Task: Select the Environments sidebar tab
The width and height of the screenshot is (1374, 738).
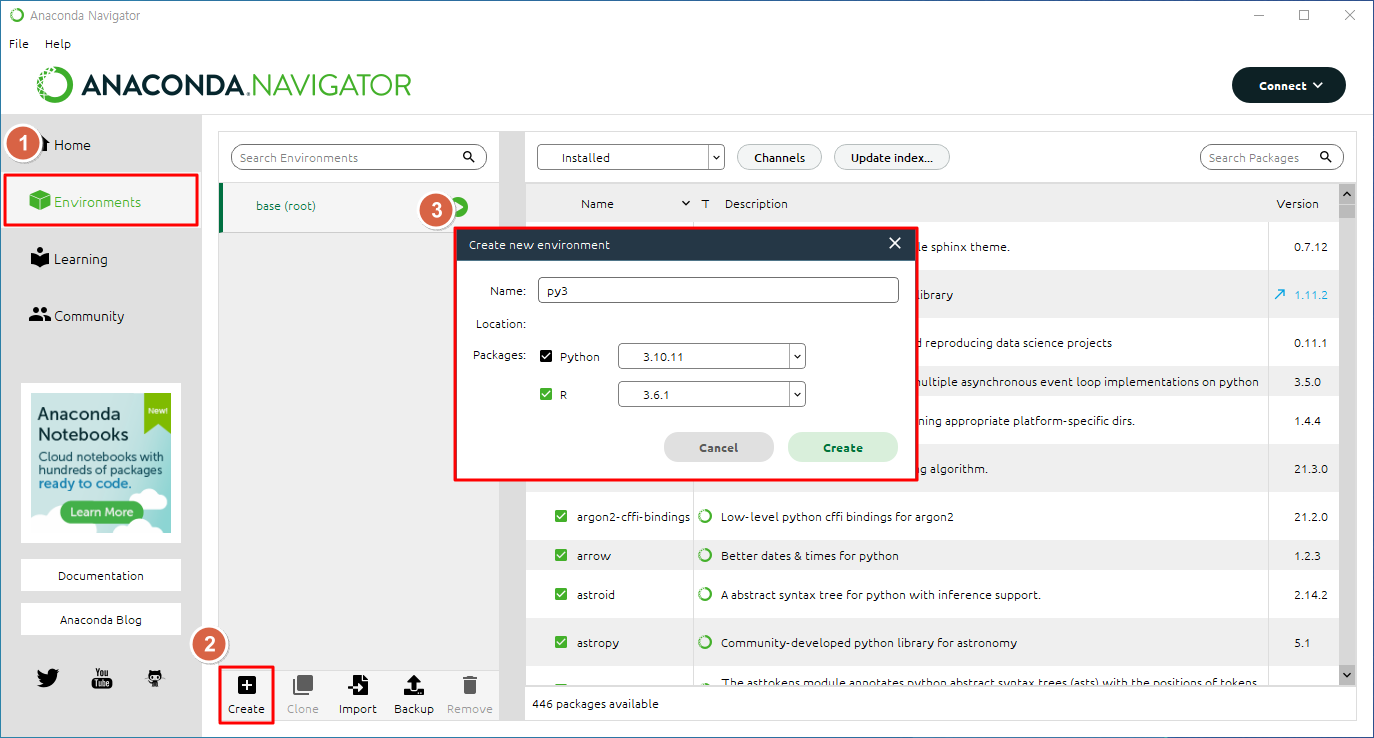Action: pos(101,201)
